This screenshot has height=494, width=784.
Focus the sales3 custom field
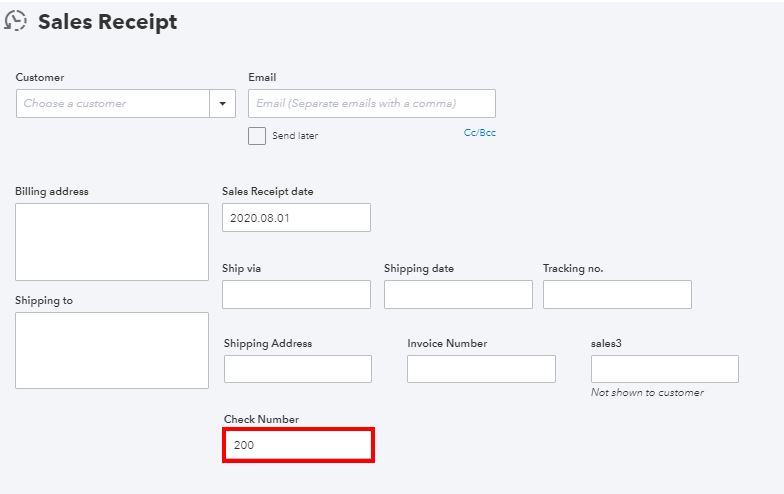[665, 369]
